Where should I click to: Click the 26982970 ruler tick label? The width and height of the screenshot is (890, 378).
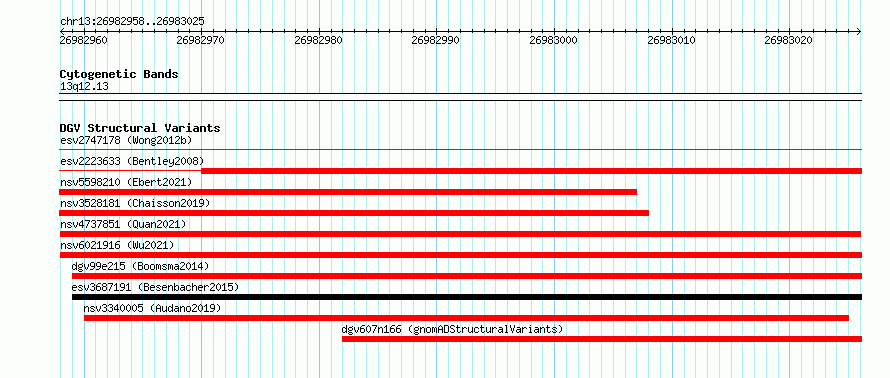pos(200,40)
